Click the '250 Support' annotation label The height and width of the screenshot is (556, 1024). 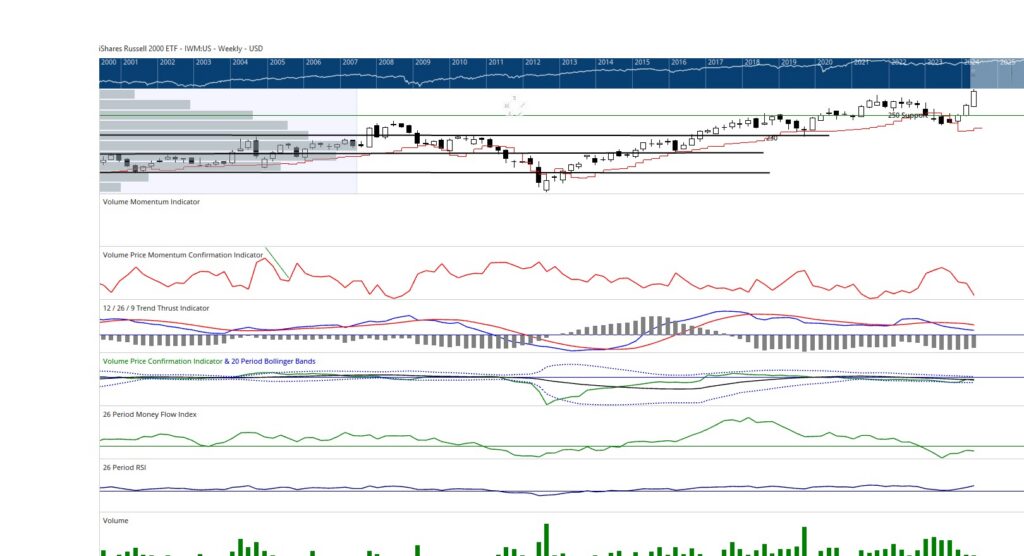pyautogui.click(x=907, y=115)
